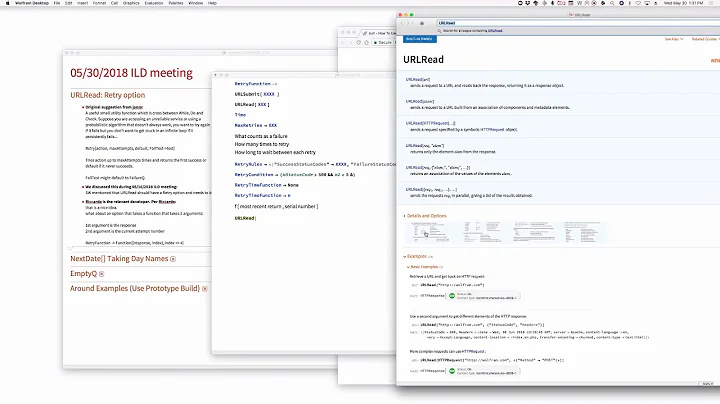Open the Window menu

point(196,3)
